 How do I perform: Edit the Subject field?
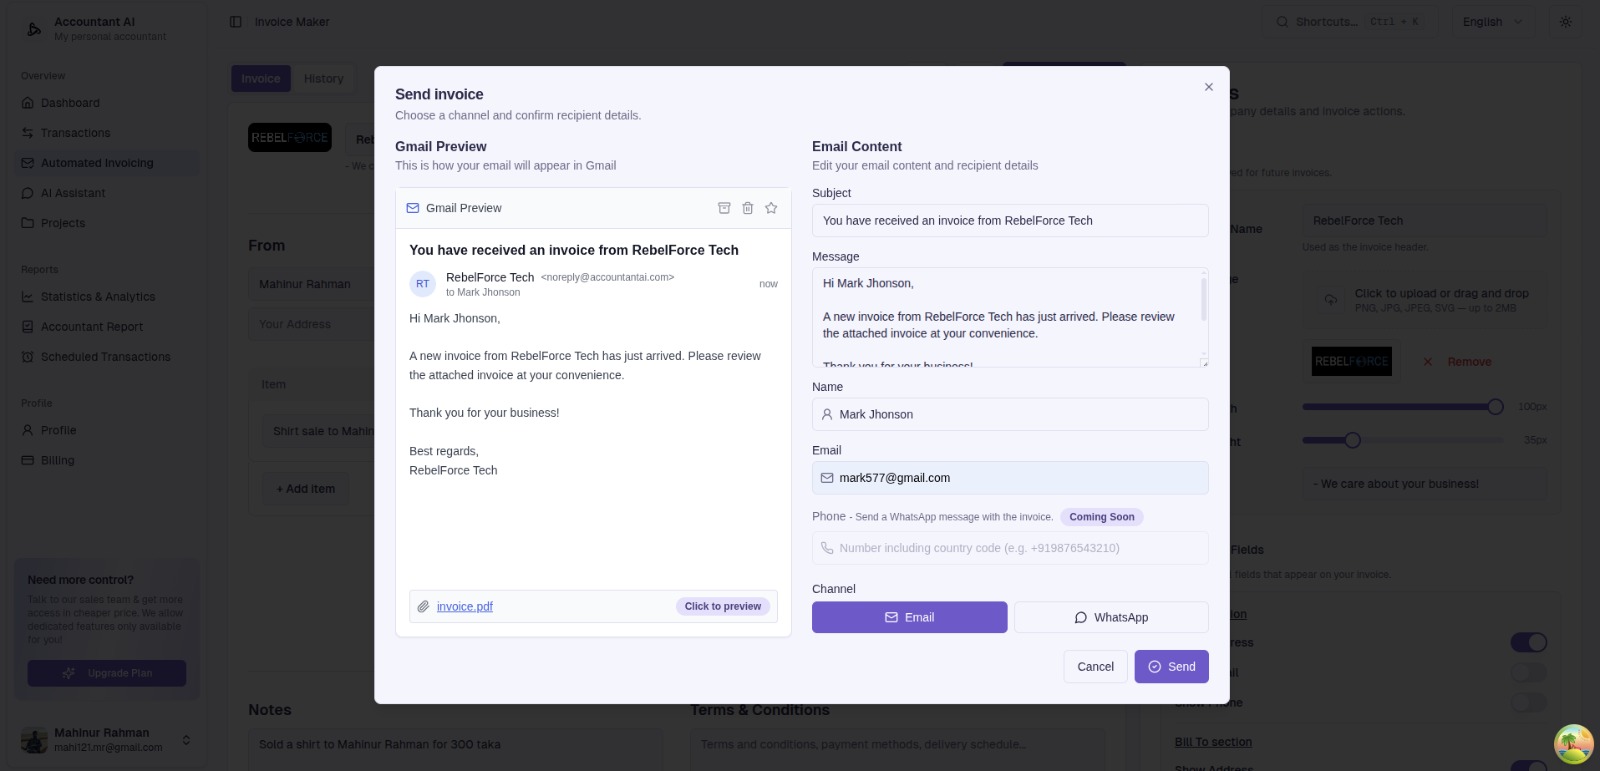1010,221
